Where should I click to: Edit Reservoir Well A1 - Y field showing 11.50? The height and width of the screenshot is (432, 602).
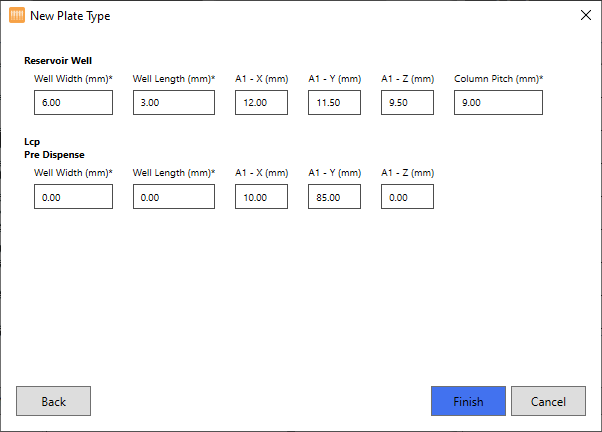[x=334, y=103]
